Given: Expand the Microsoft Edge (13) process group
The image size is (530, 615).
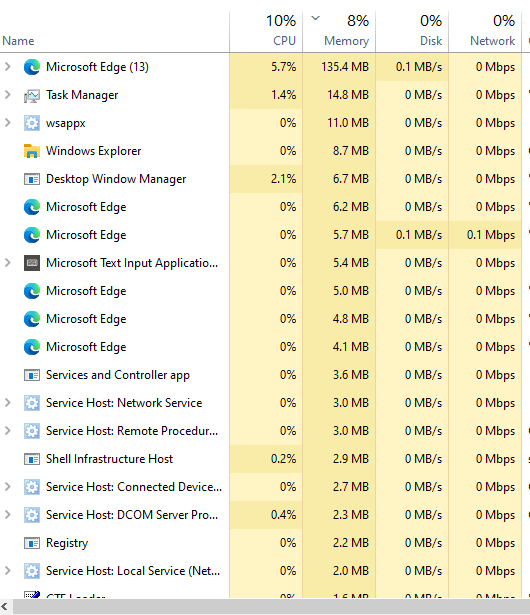Looking at the screenshot, I should tap(7, 67).
